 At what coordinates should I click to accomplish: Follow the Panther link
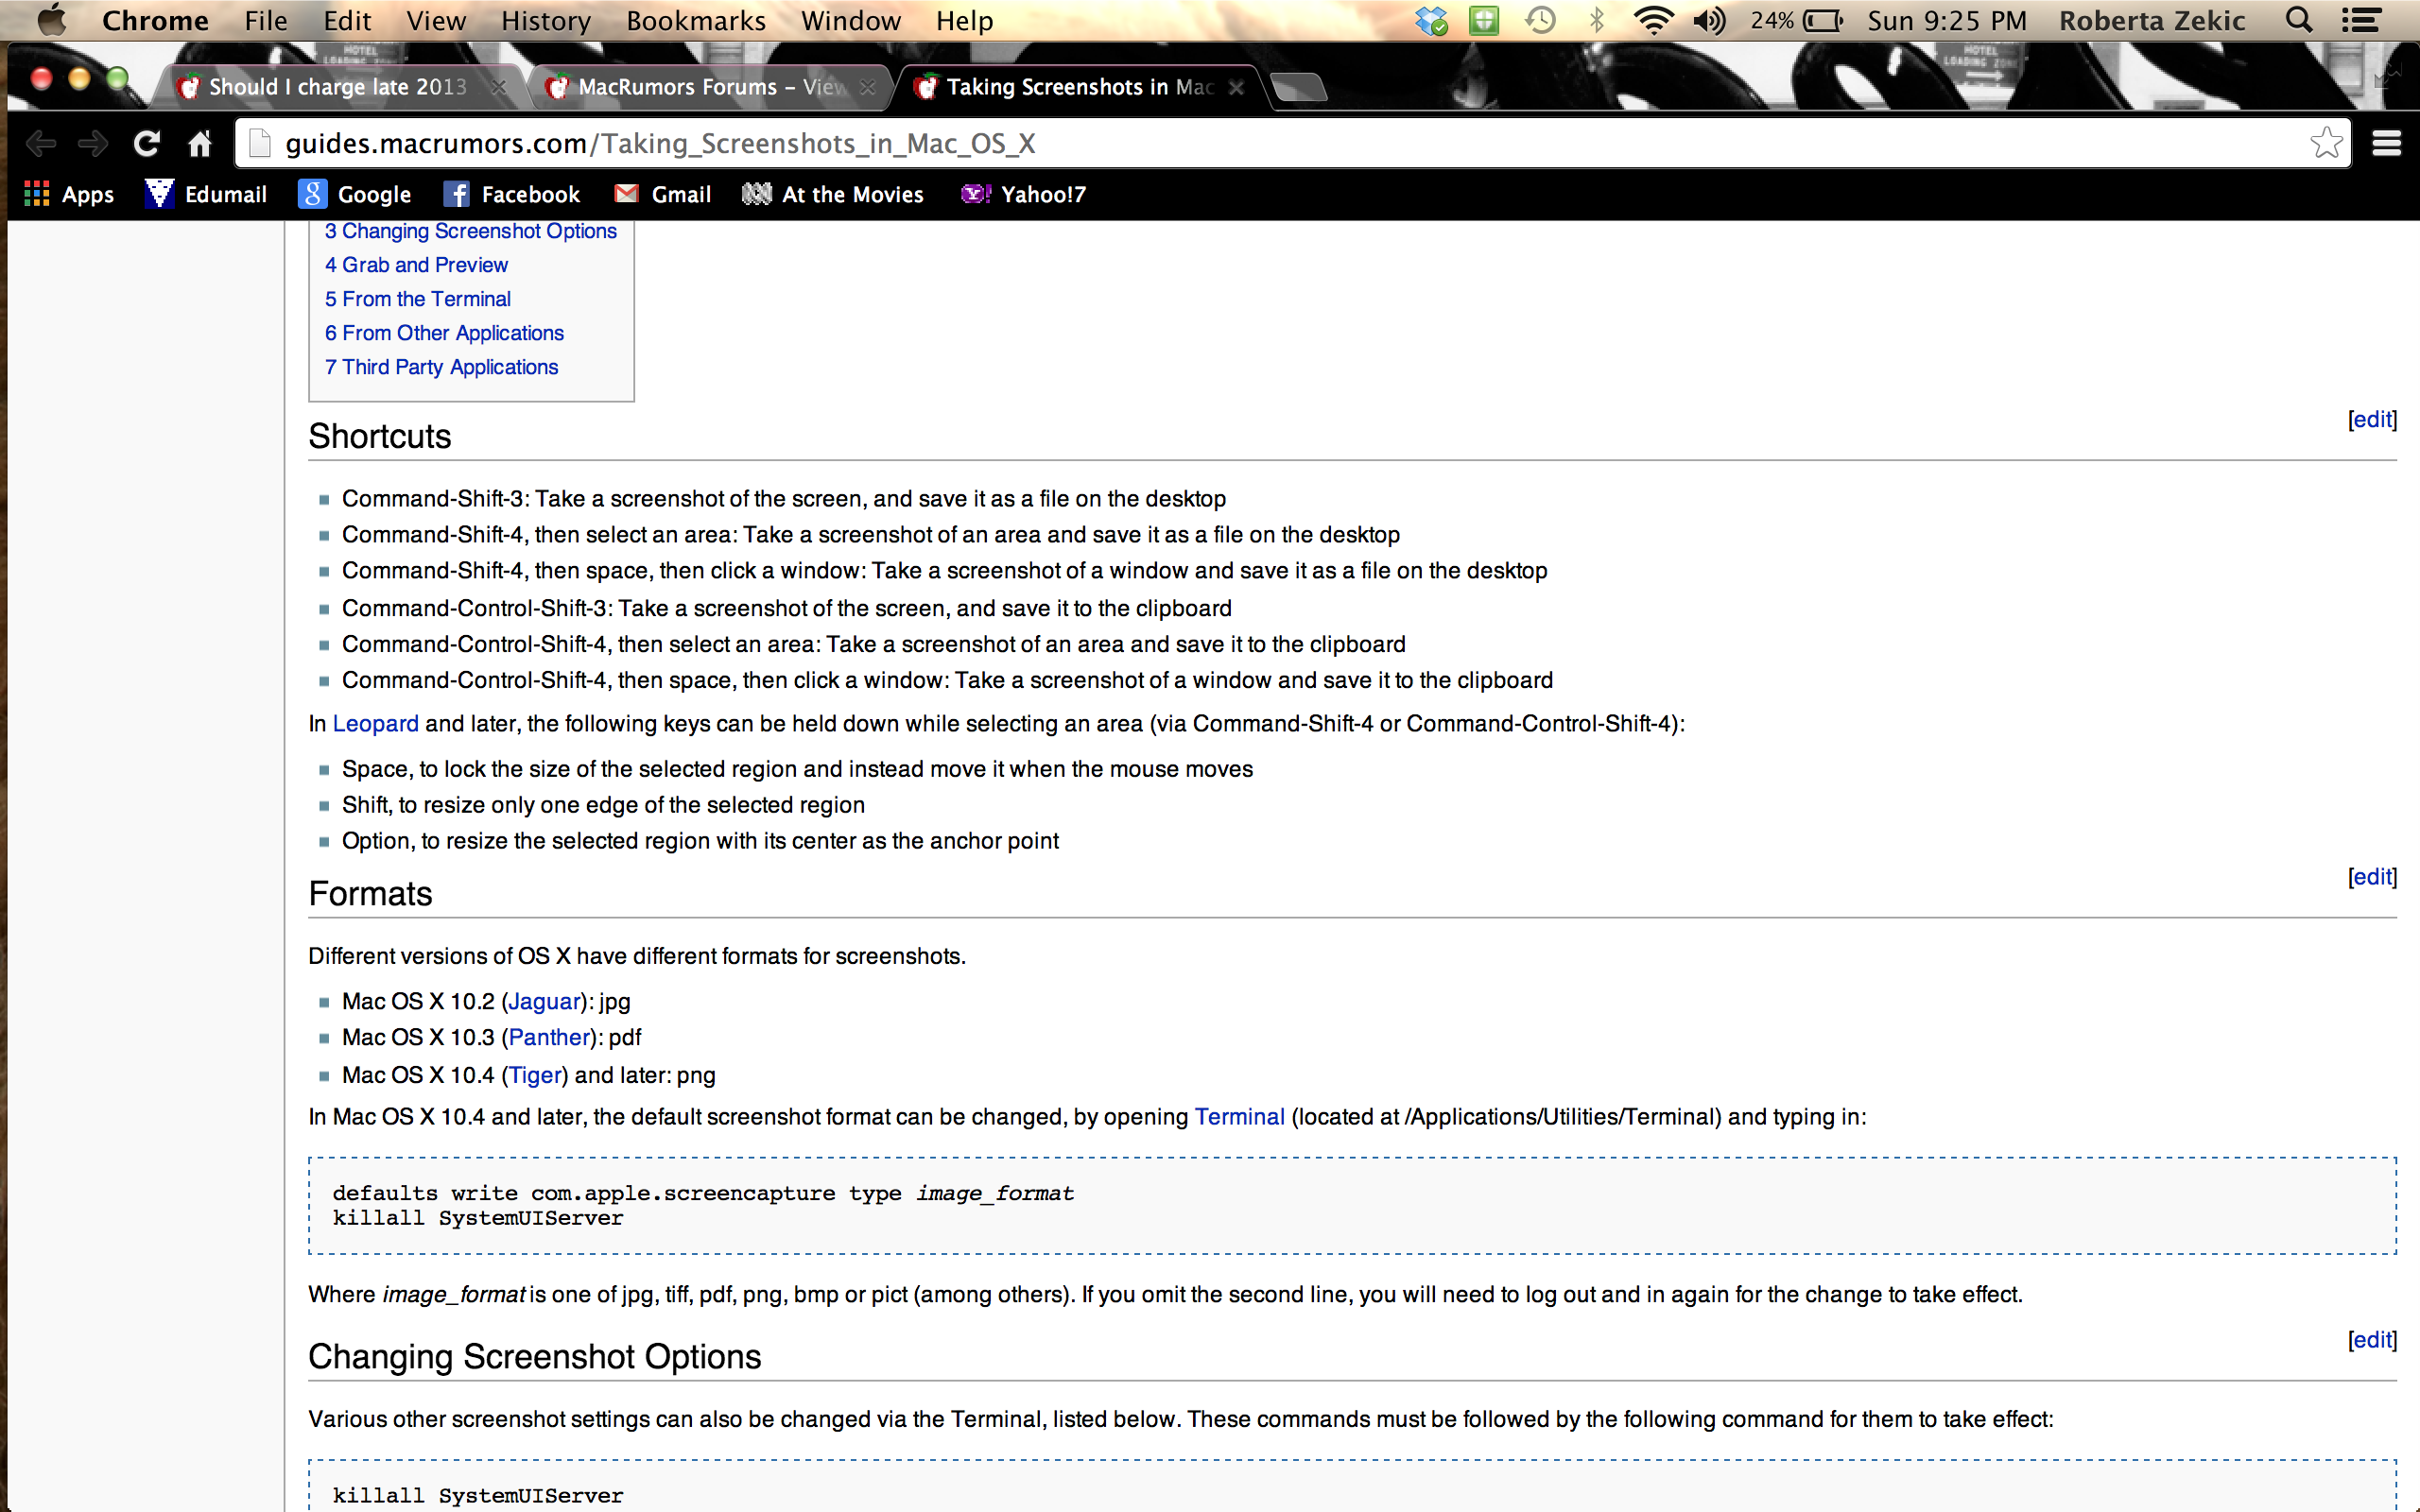point(550,1038)
